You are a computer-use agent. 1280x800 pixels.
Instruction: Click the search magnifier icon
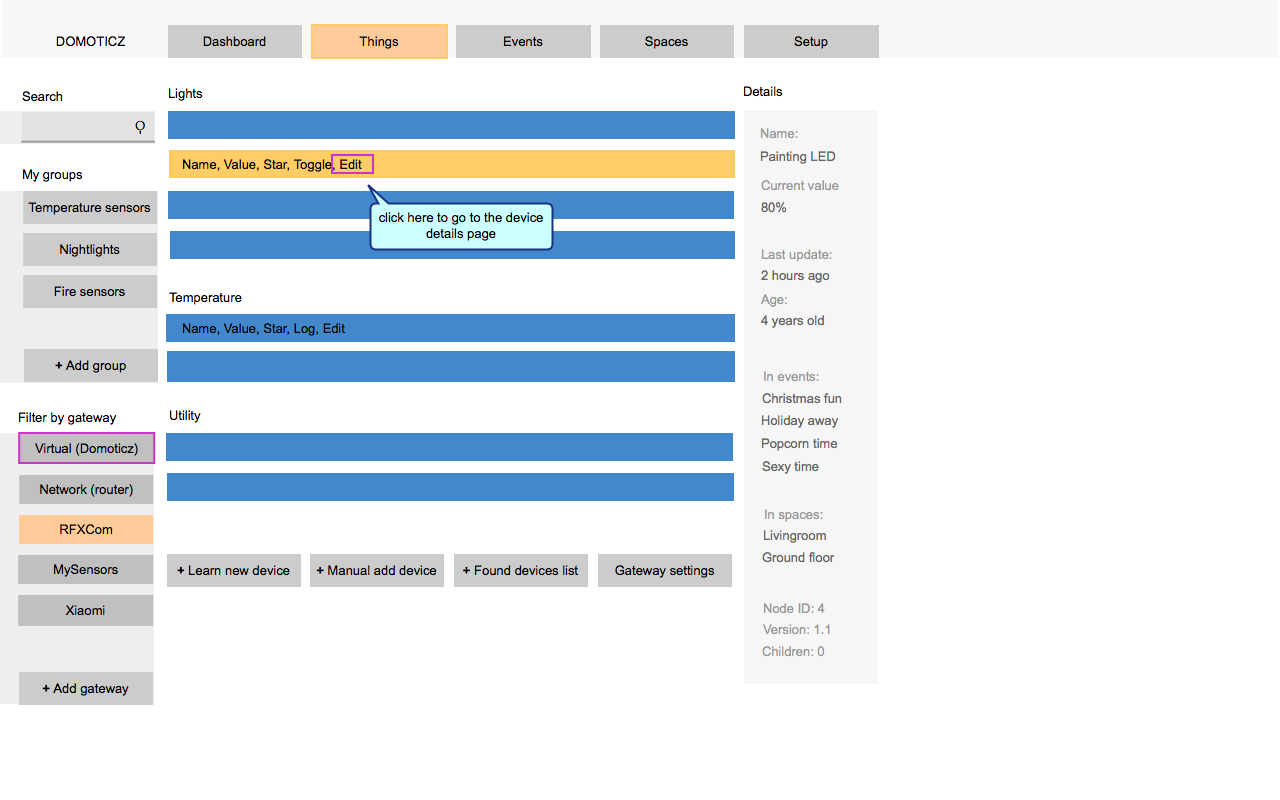140,127
